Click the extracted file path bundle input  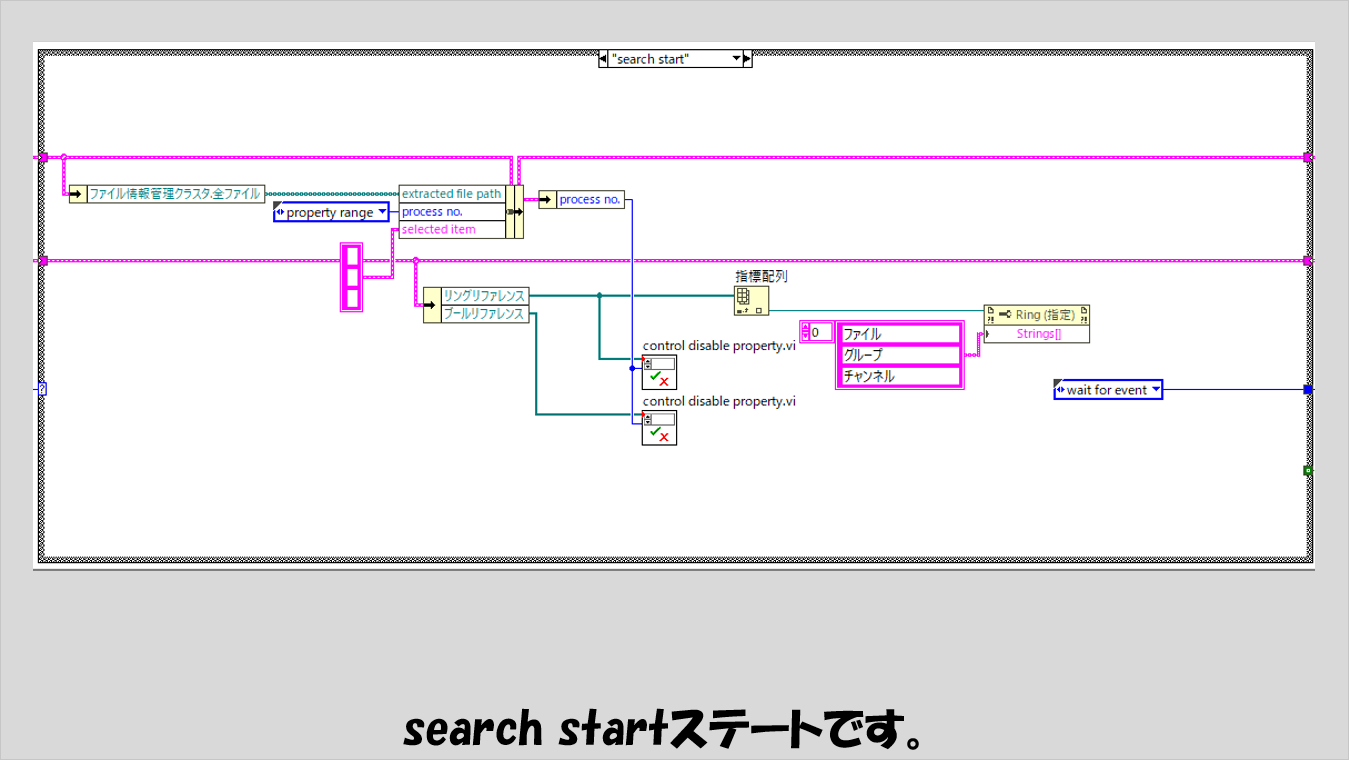pos(451,194)
